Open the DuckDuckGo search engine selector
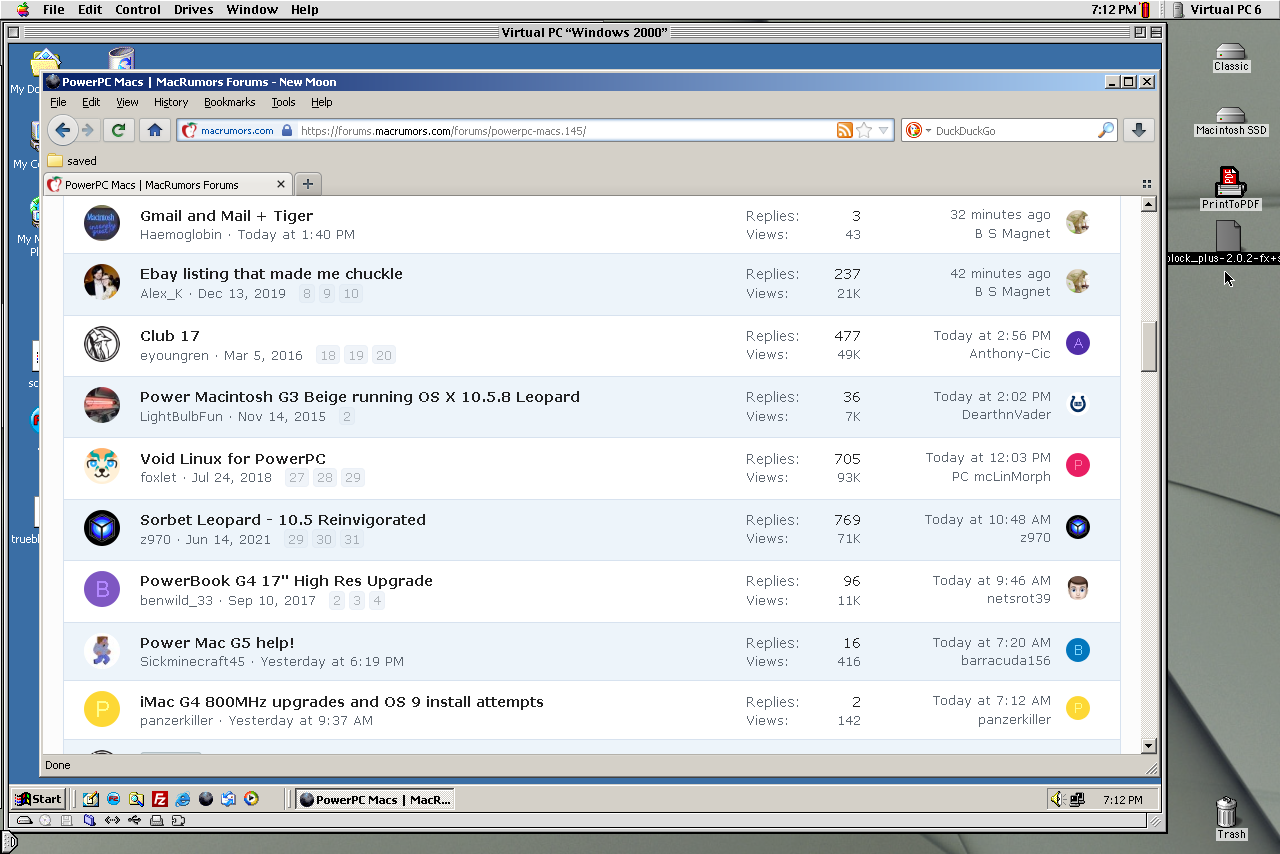 (x=917, y=130)
